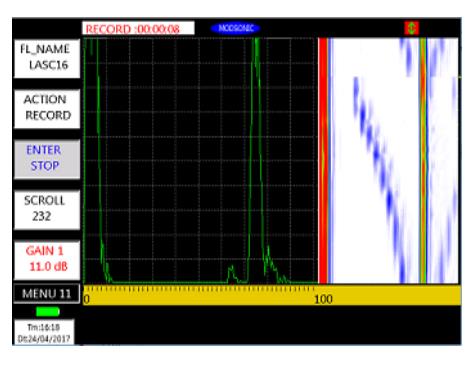
Task: Select the FL_NAME LASC16 button
Action: click(x=47, y=58)
